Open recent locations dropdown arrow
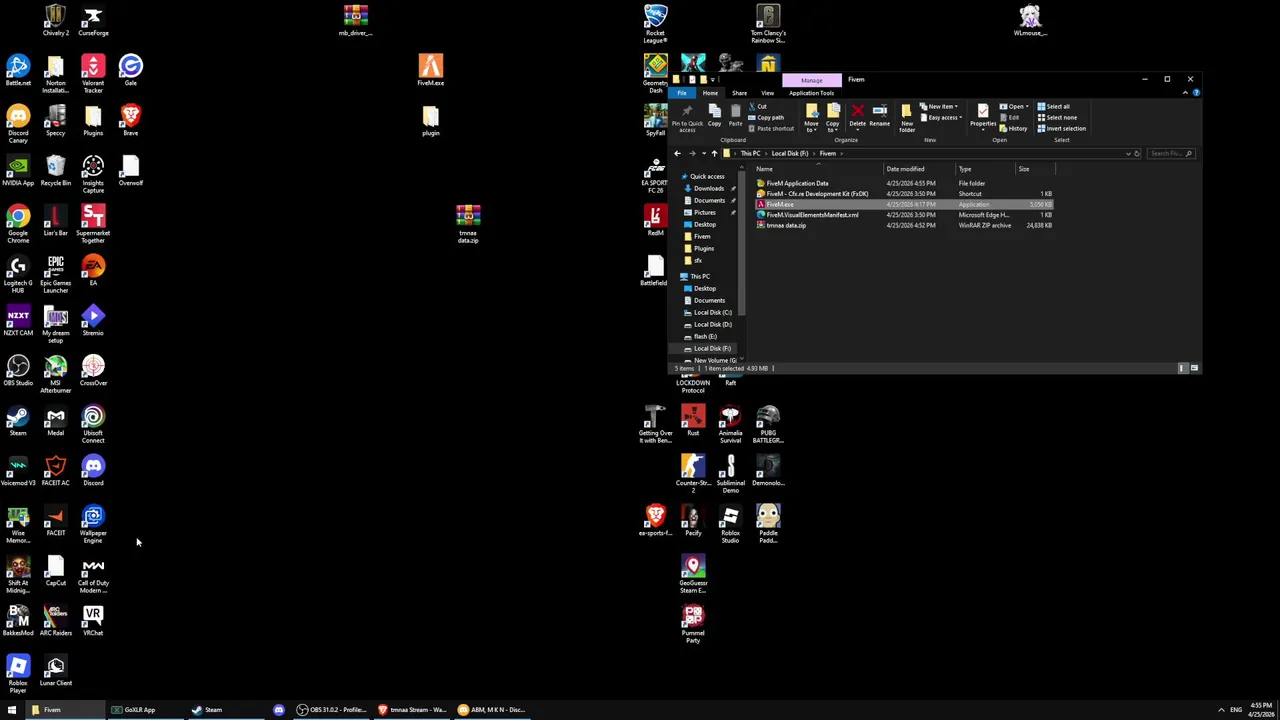 pyautogui.click(x=704, y=153)
